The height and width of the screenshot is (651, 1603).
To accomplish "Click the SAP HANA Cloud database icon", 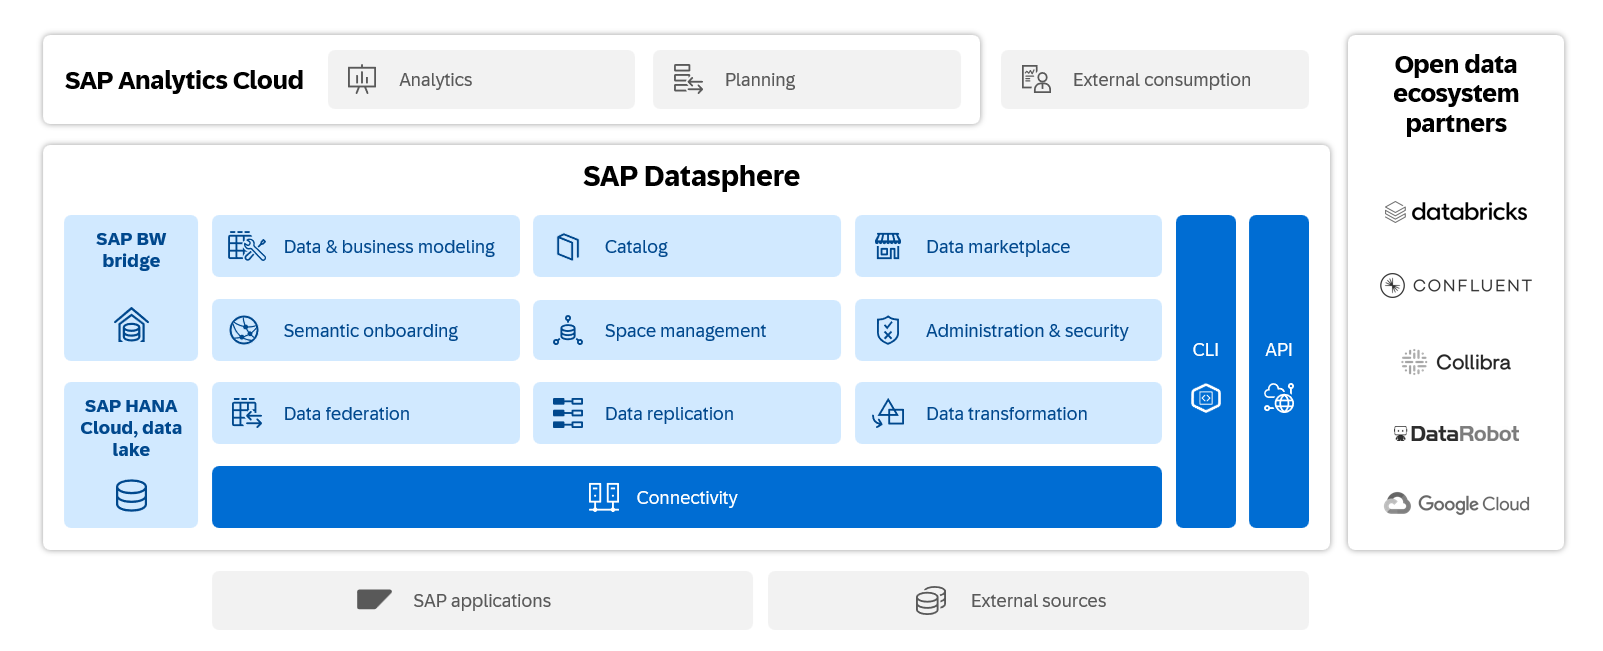I will pos(131,495).
